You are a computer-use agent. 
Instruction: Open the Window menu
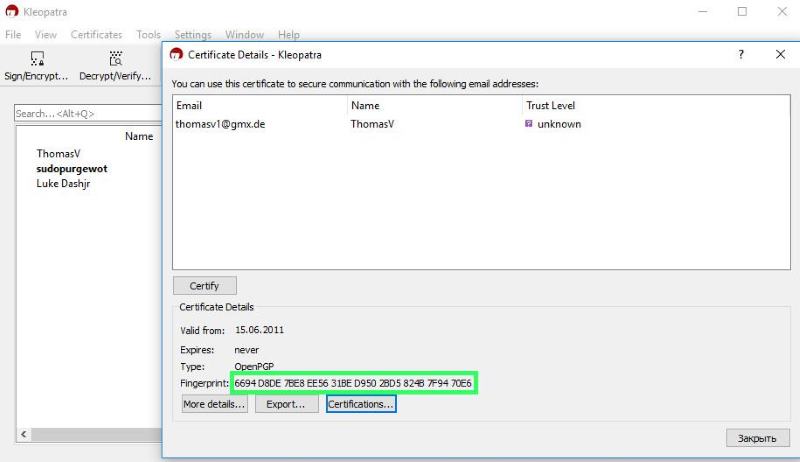[x=244, y=35]
